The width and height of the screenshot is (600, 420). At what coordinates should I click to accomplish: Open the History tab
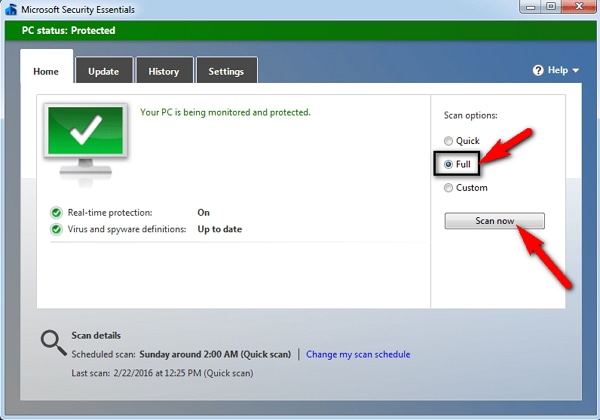[164, 70]
